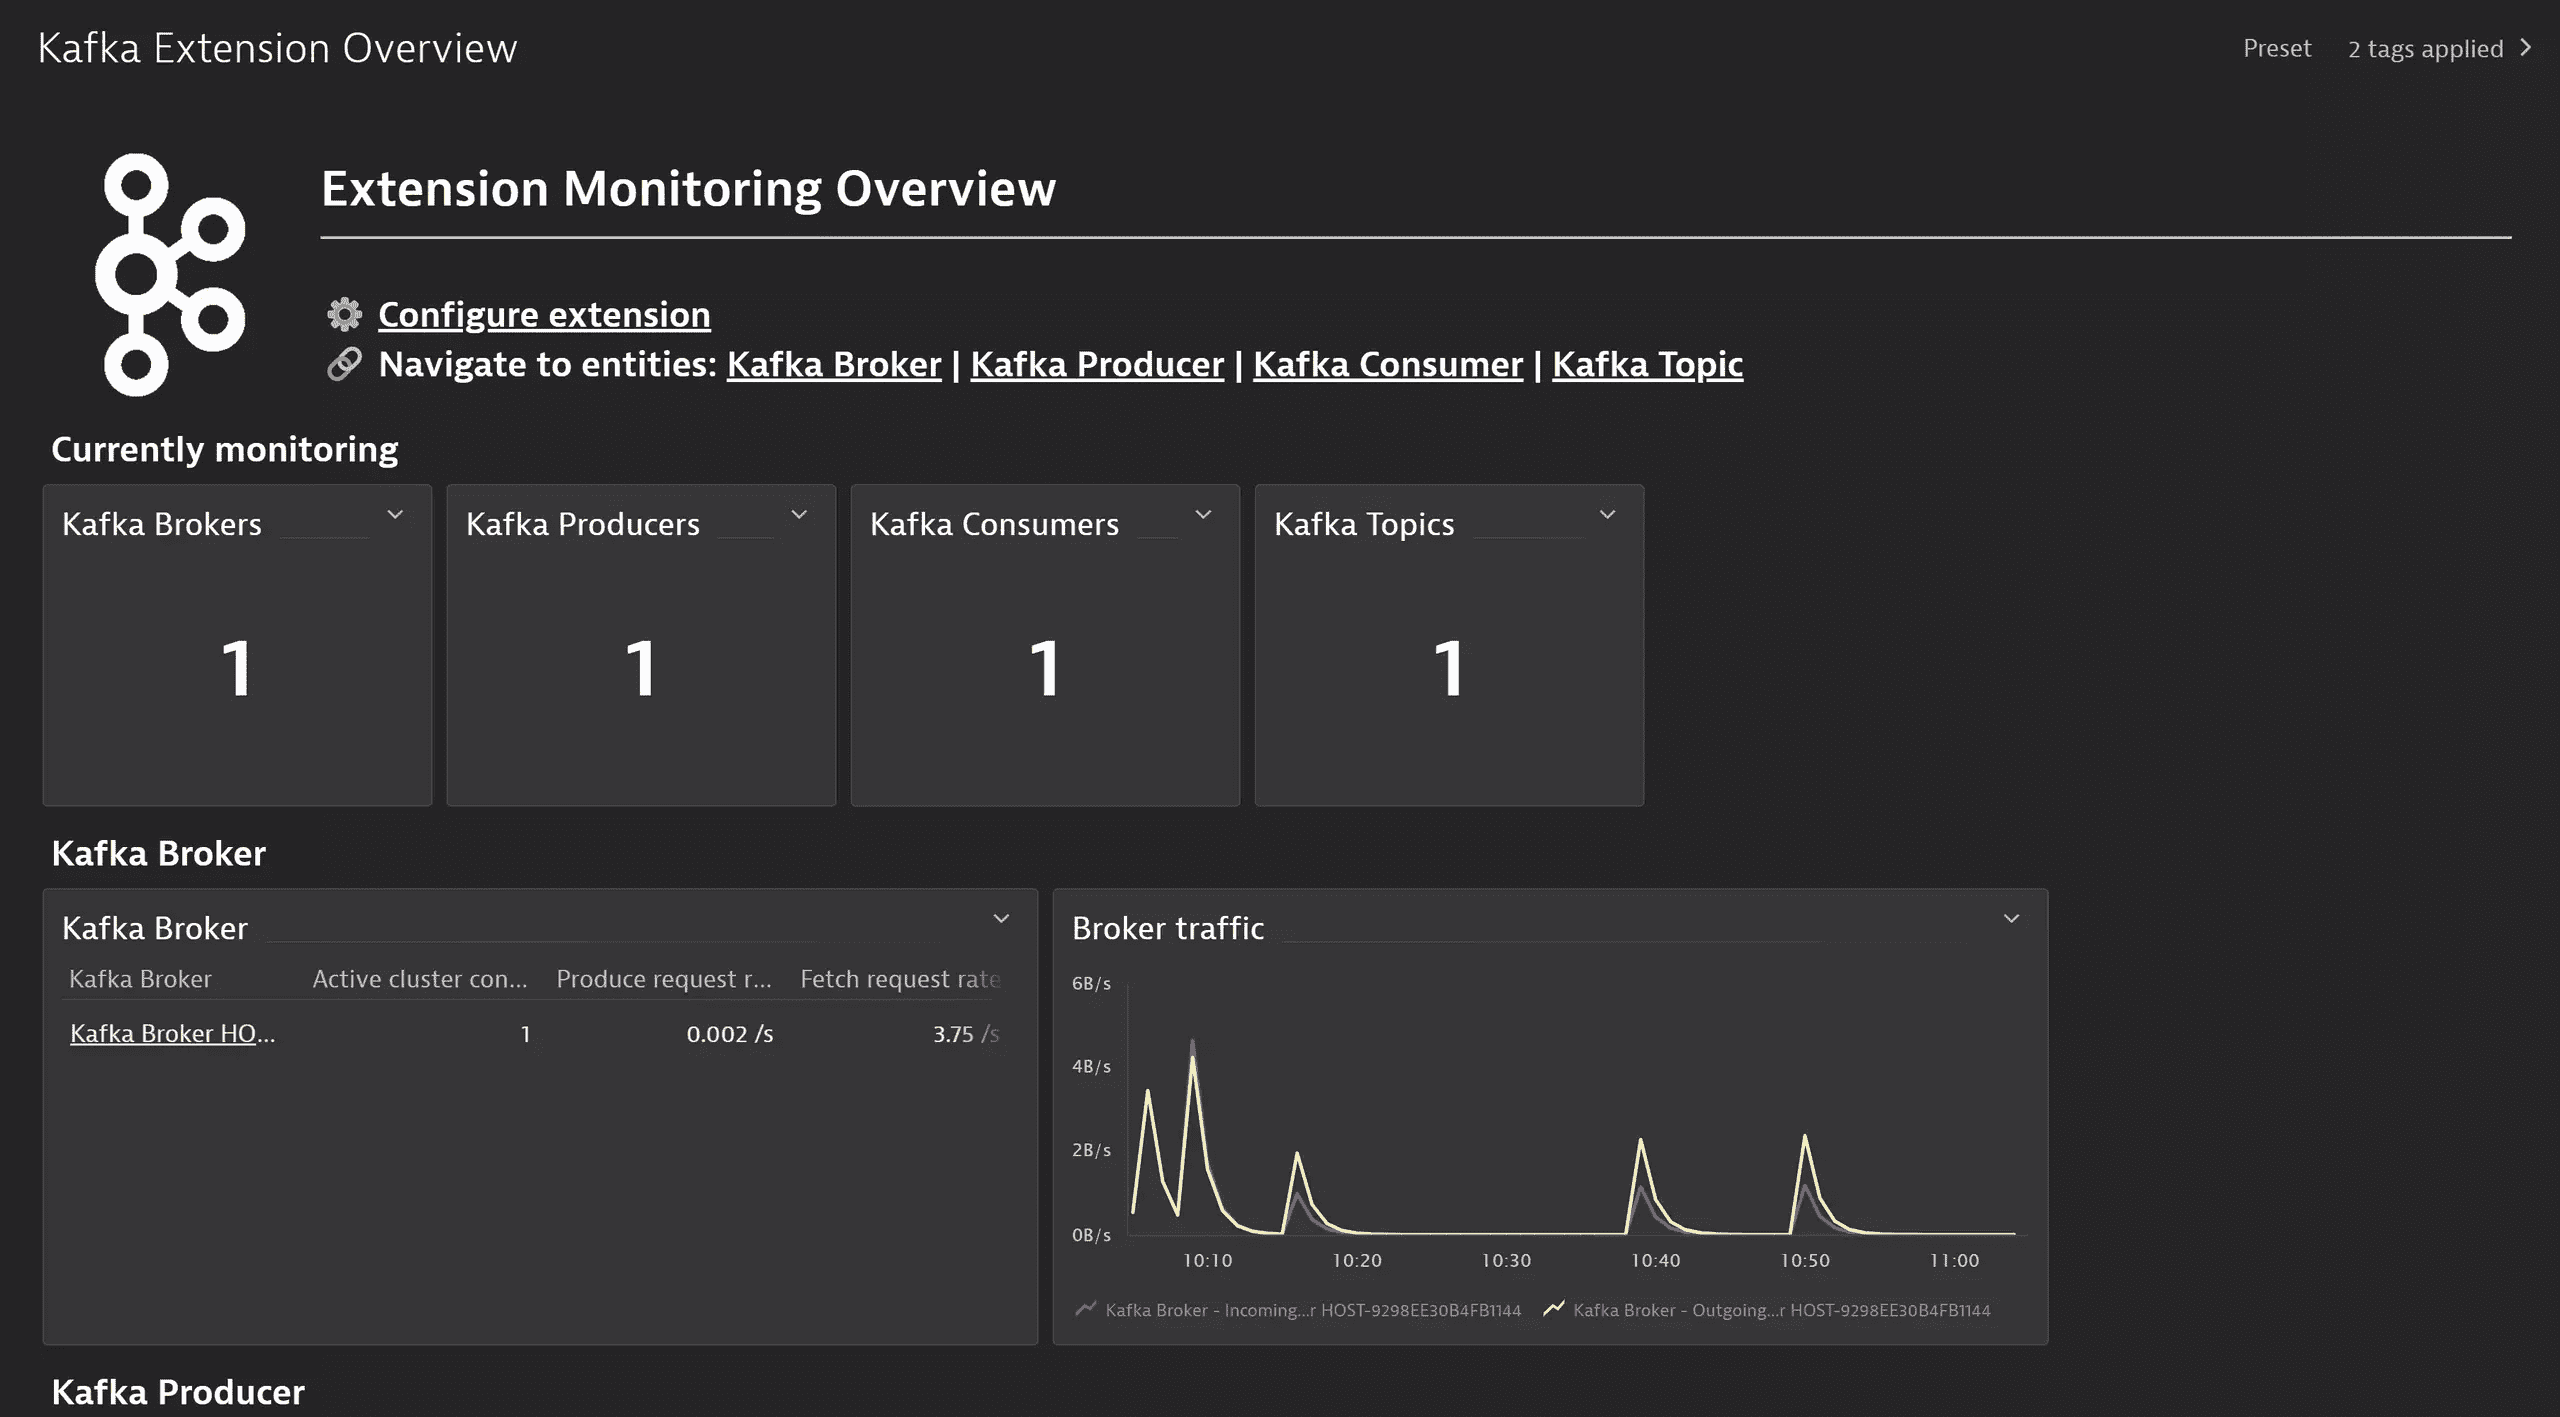The image size is (2560, 1417).
Task: Expand the Kafka Consumers tile menu chevron
Action: pyautogui.click(x=1203, y=515)
